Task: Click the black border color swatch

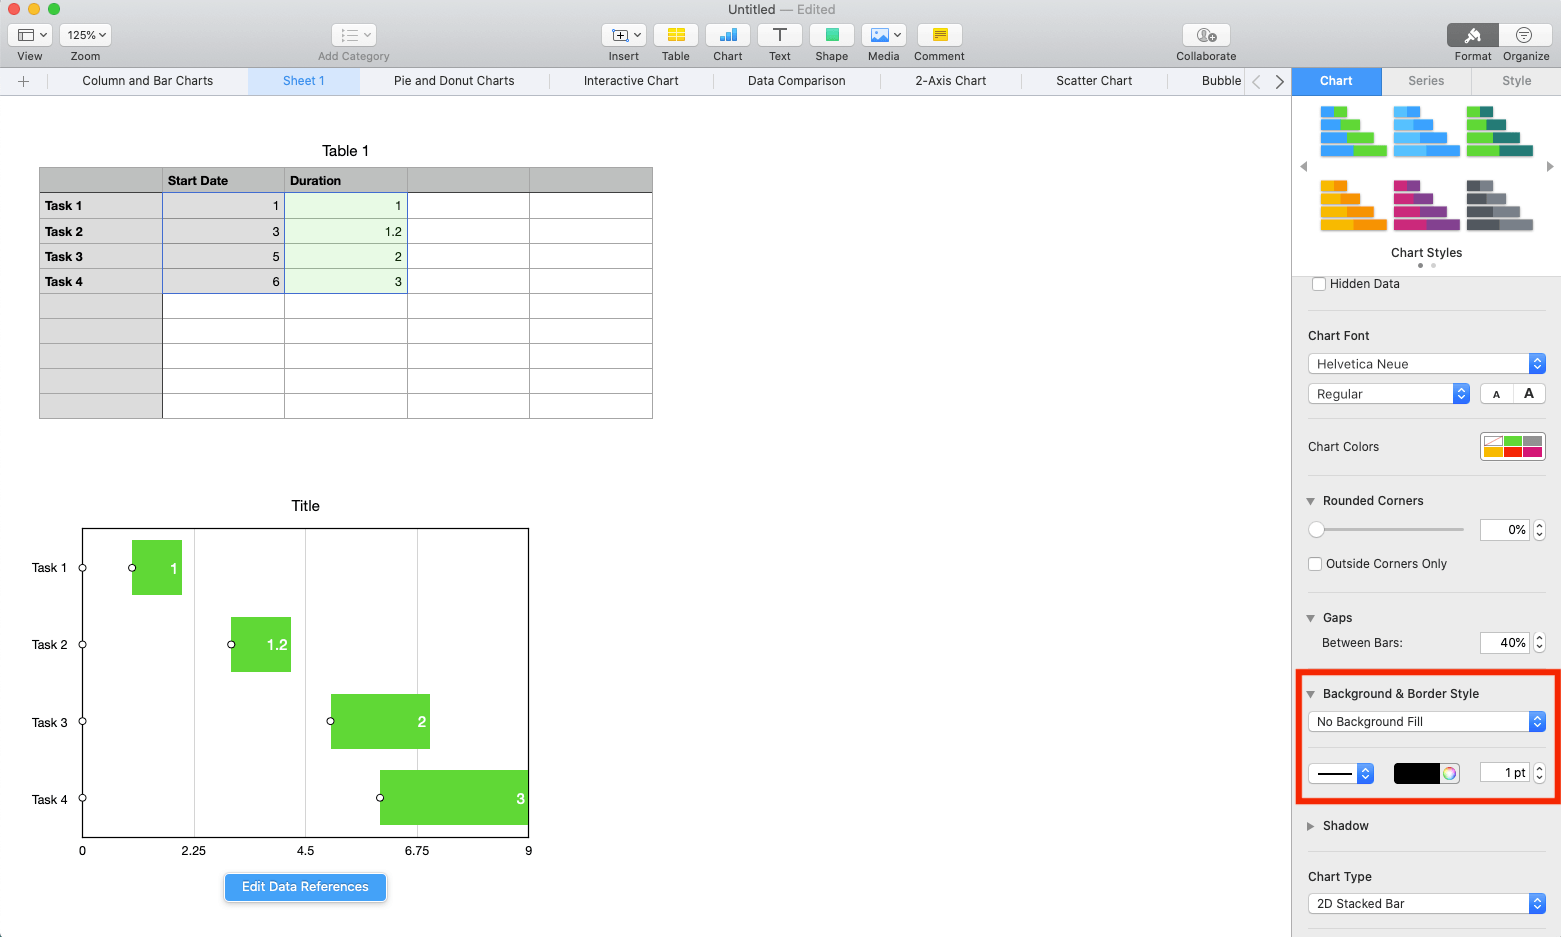Action: click(1416, 773)
